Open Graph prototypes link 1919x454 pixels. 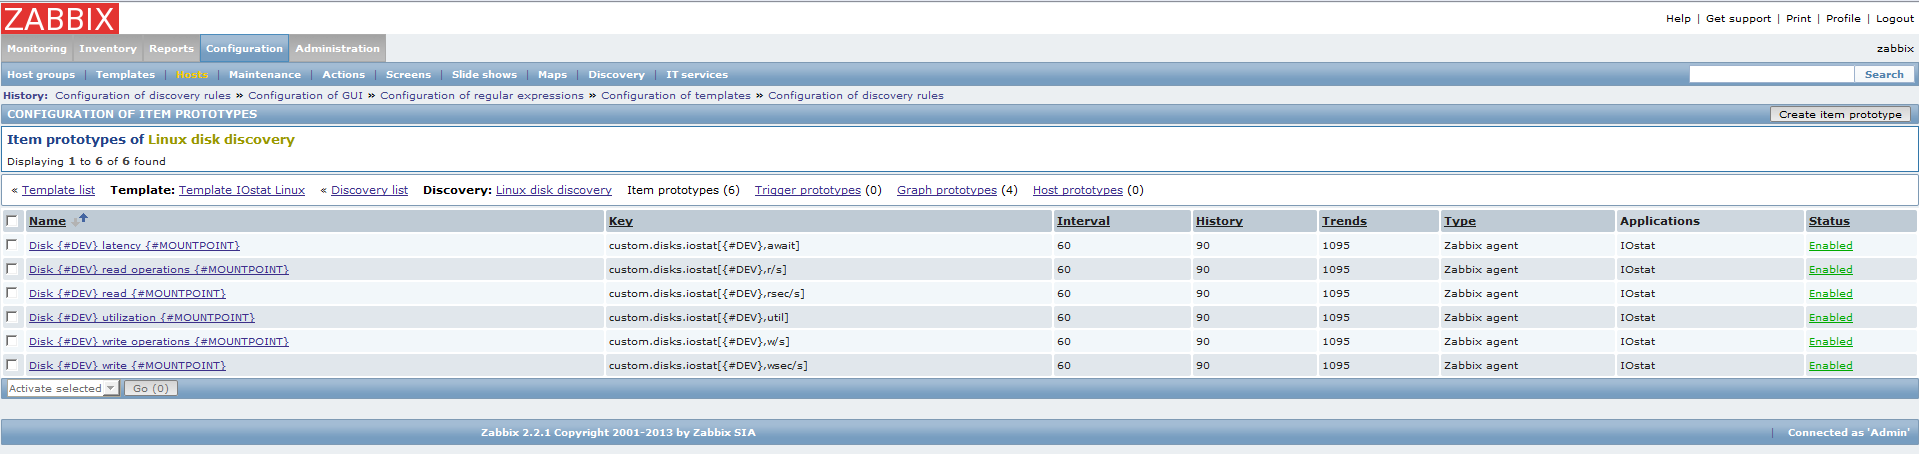[946, 190]
